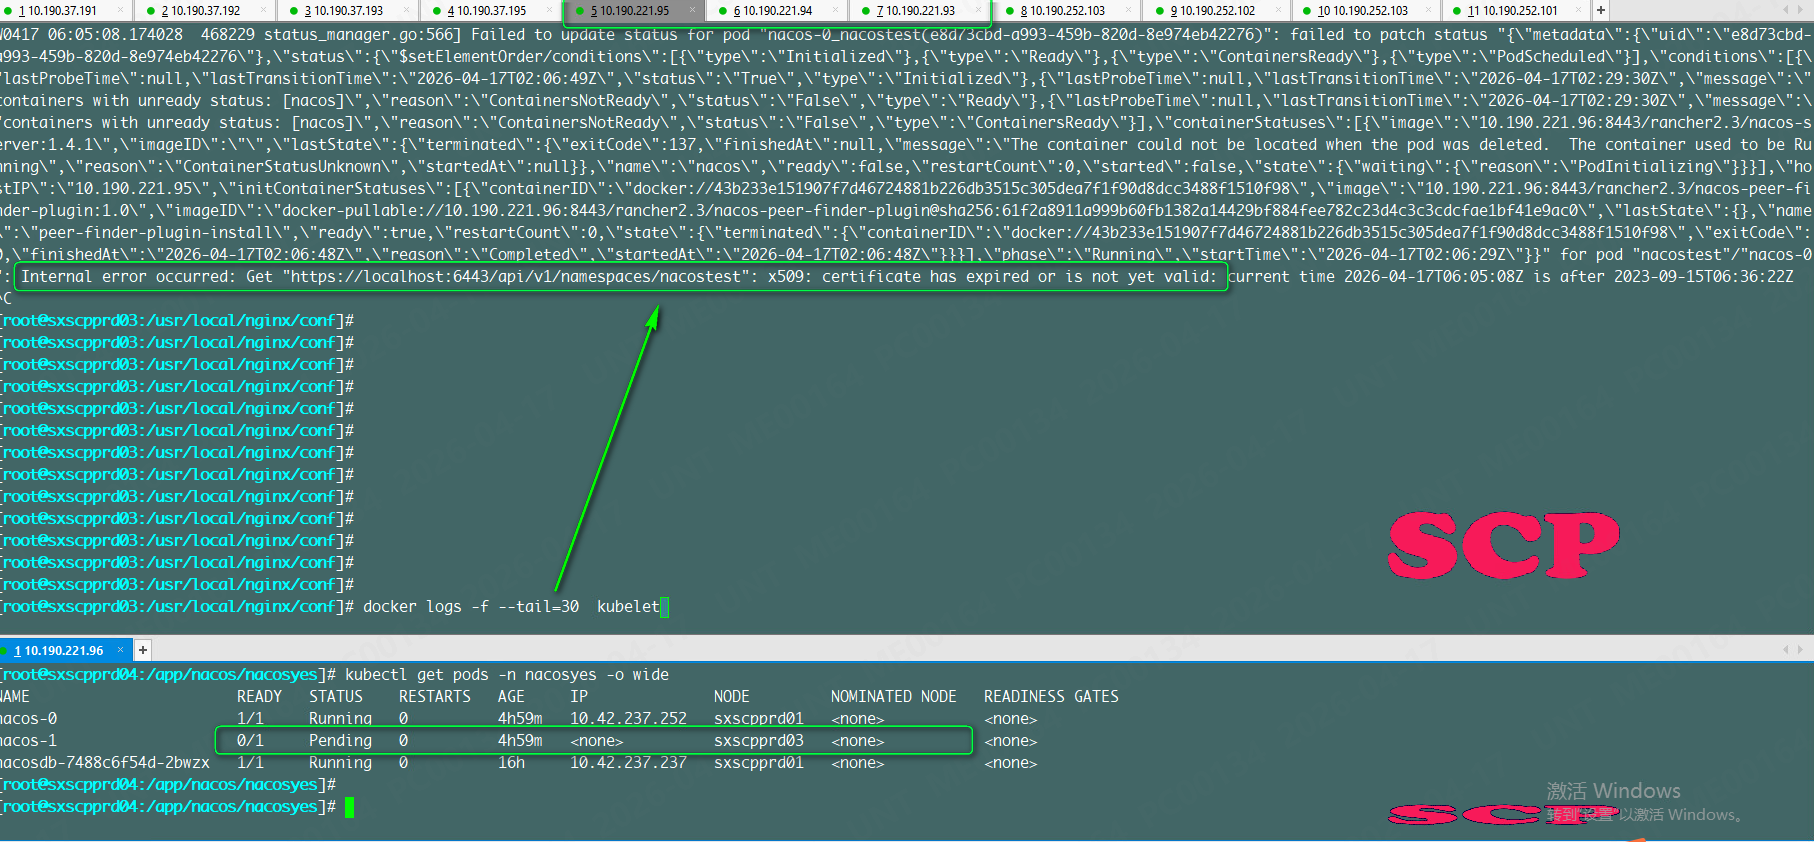Close the lower pane 10.190.221.96 tab
This screenshot has width=1814, height=842.
[x=120, y=650]
